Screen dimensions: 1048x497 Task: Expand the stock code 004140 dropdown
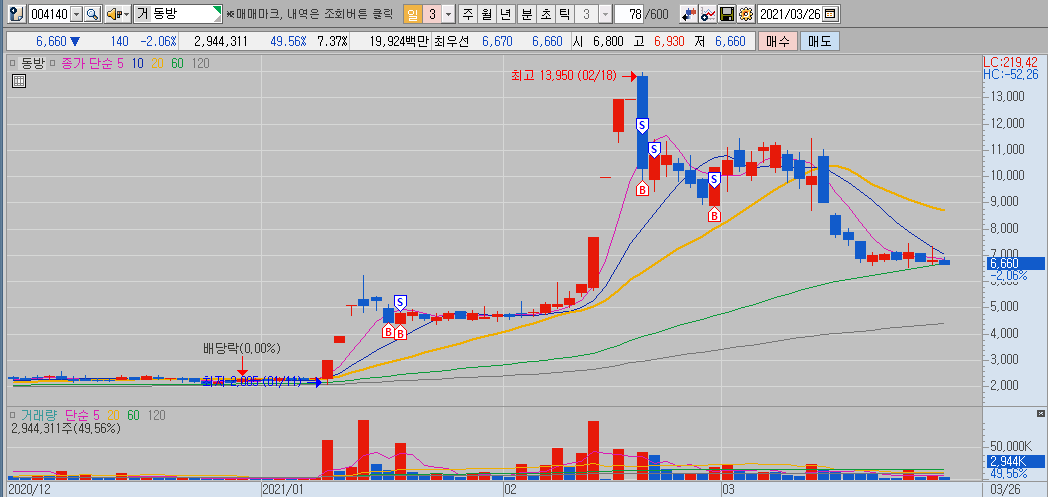[x=76, y=13]
